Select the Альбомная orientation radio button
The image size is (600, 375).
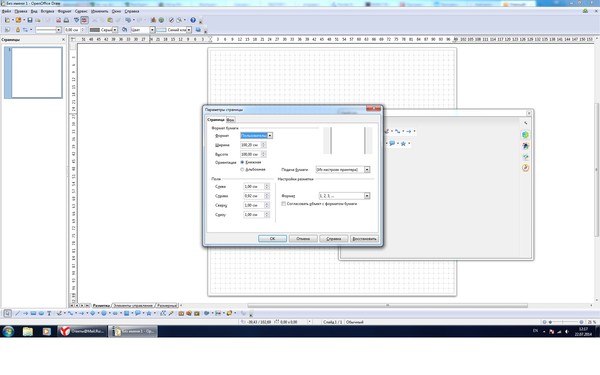point(242,169)
